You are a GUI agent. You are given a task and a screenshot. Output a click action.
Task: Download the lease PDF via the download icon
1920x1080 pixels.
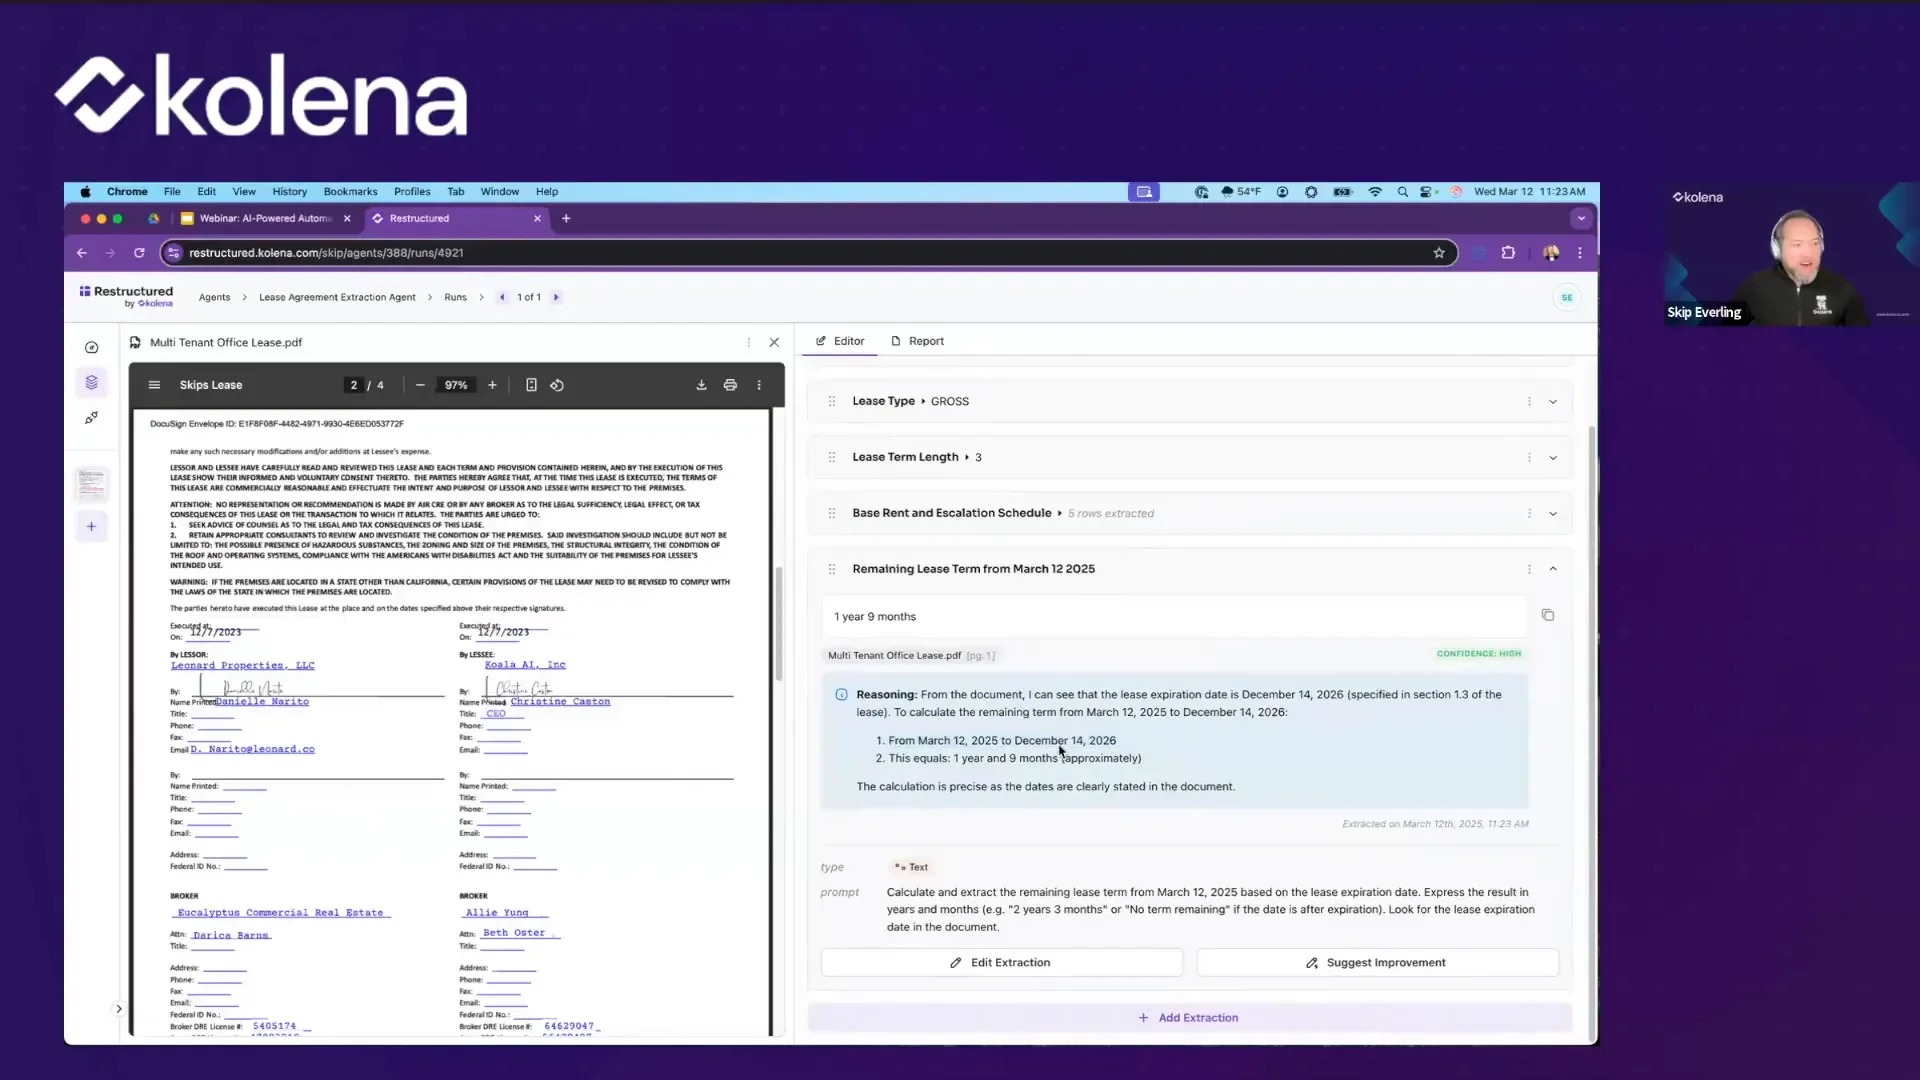click(701, 384)
